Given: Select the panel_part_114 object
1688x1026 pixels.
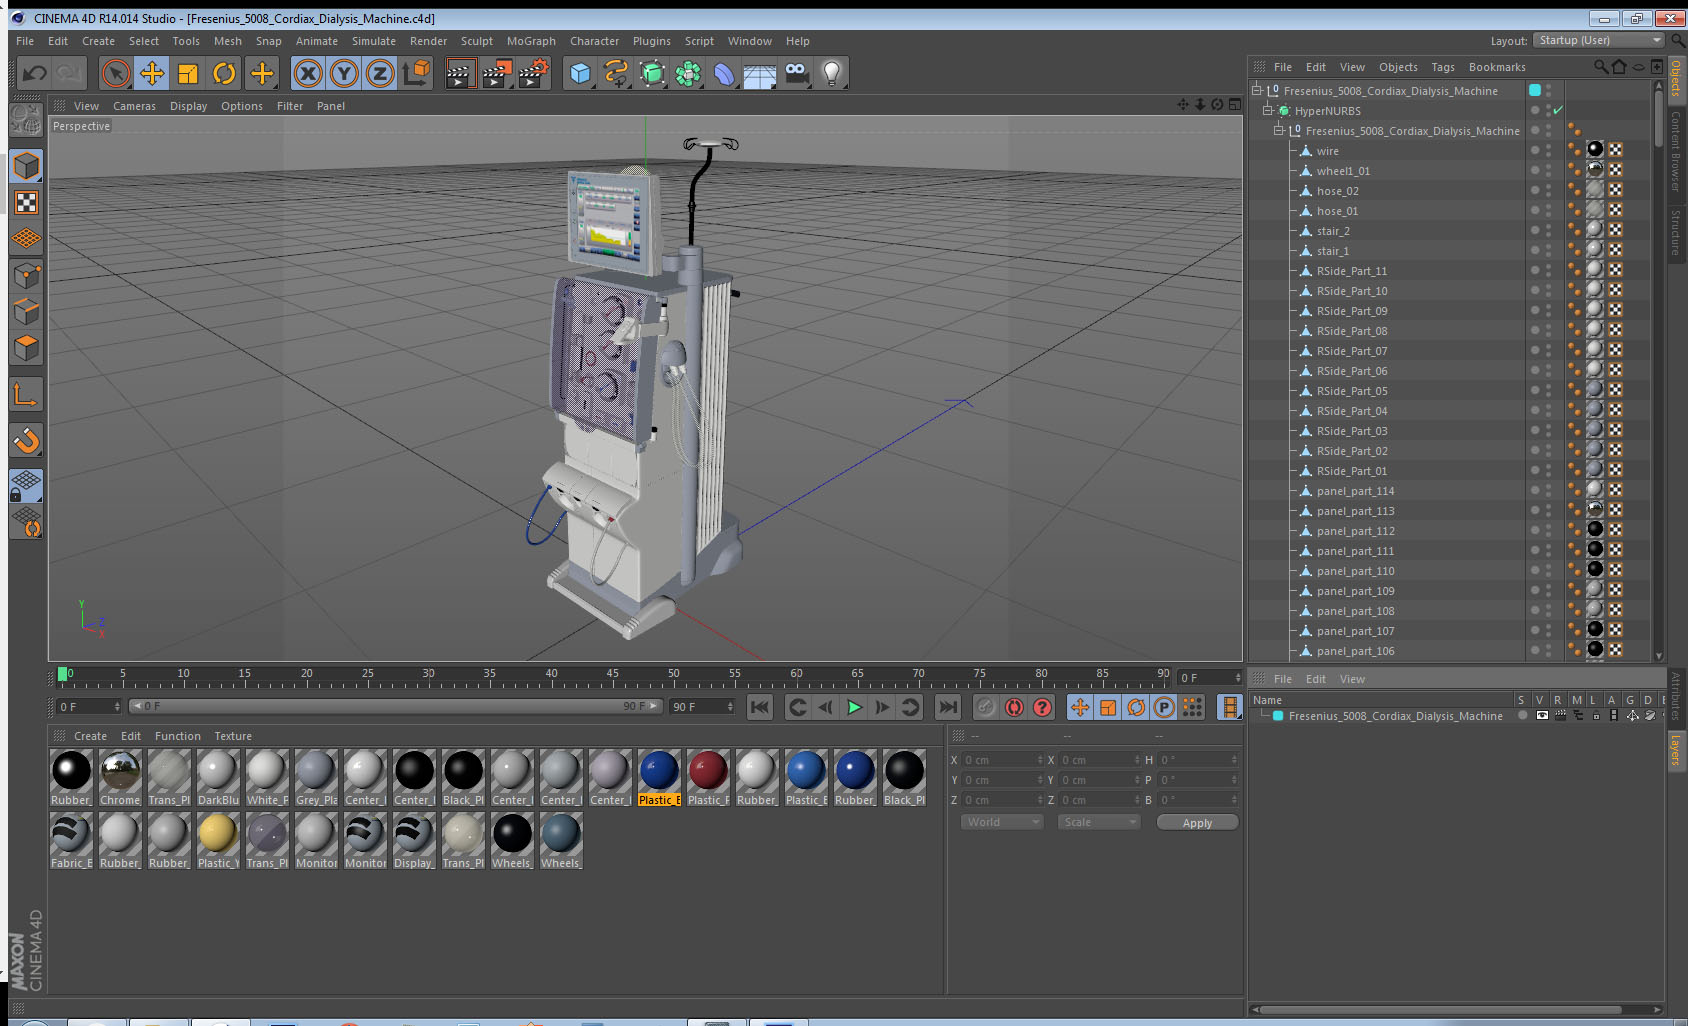Looking at the screenshot, I should (1355, 491).
